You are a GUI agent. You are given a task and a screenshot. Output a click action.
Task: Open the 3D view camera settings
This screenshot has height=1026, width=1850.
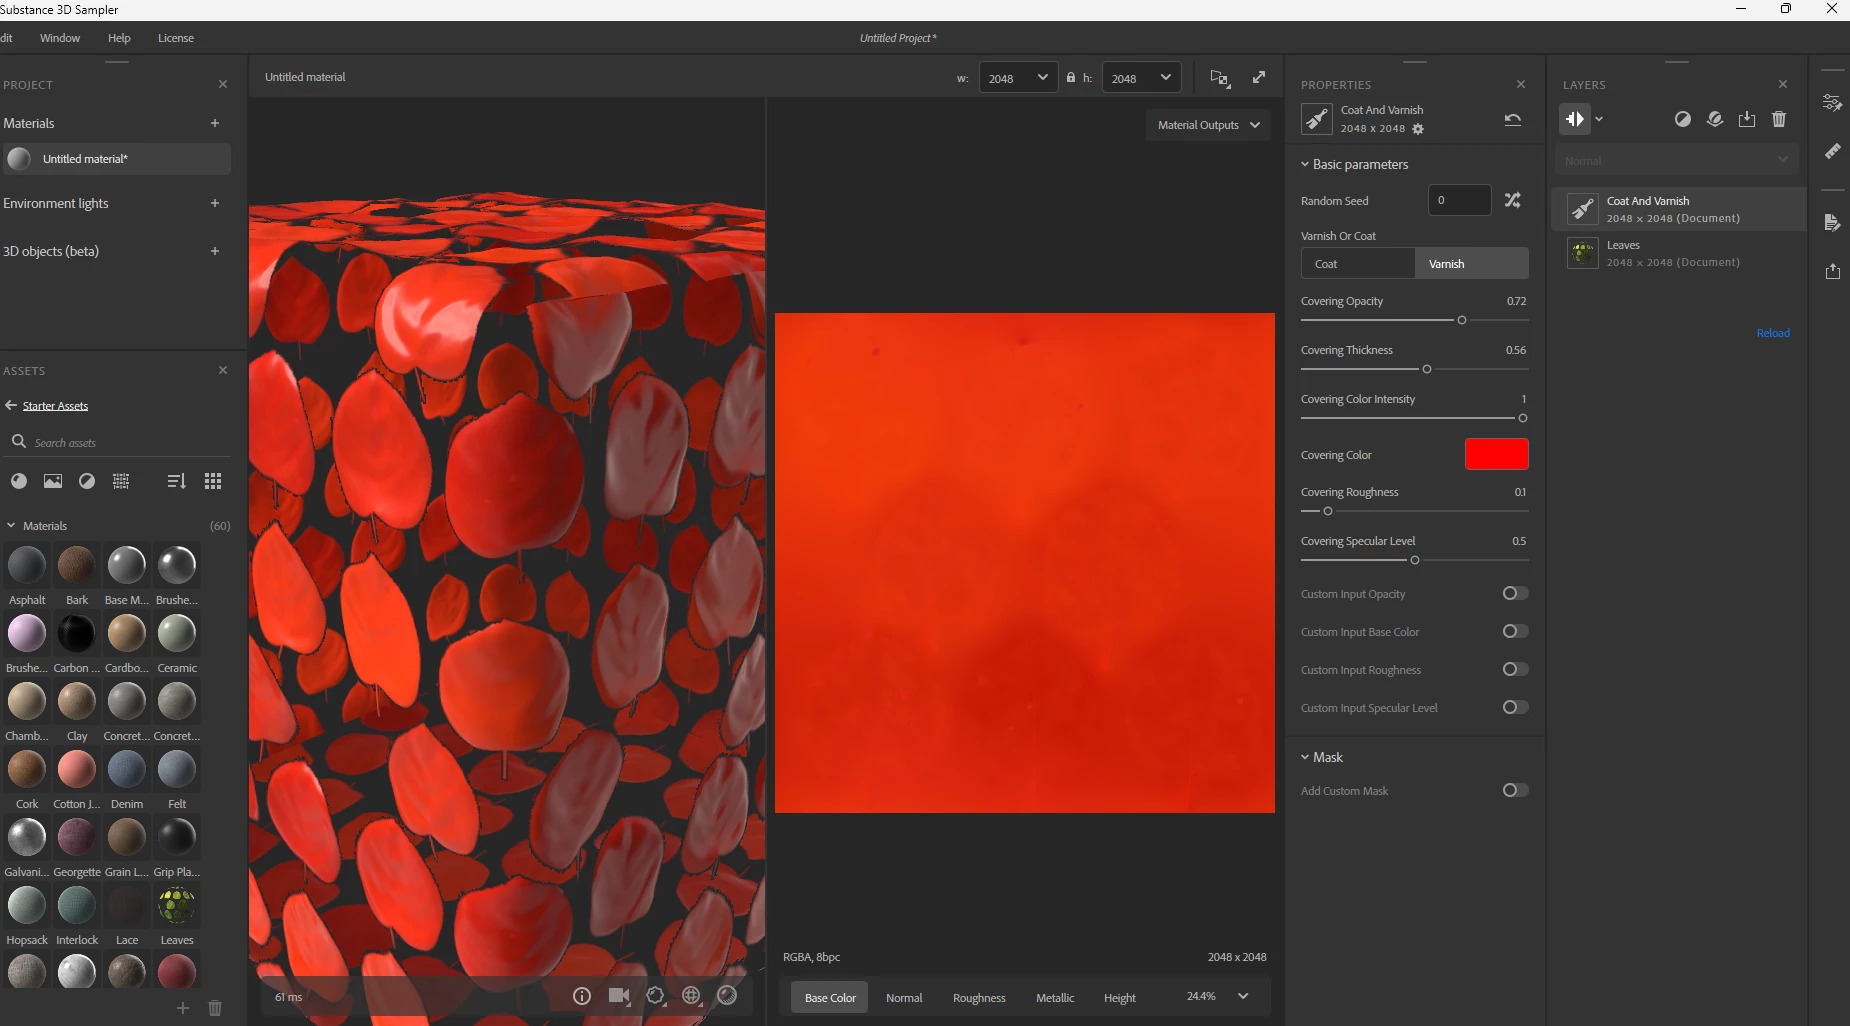pyautogui.click(x=619, y=996)
